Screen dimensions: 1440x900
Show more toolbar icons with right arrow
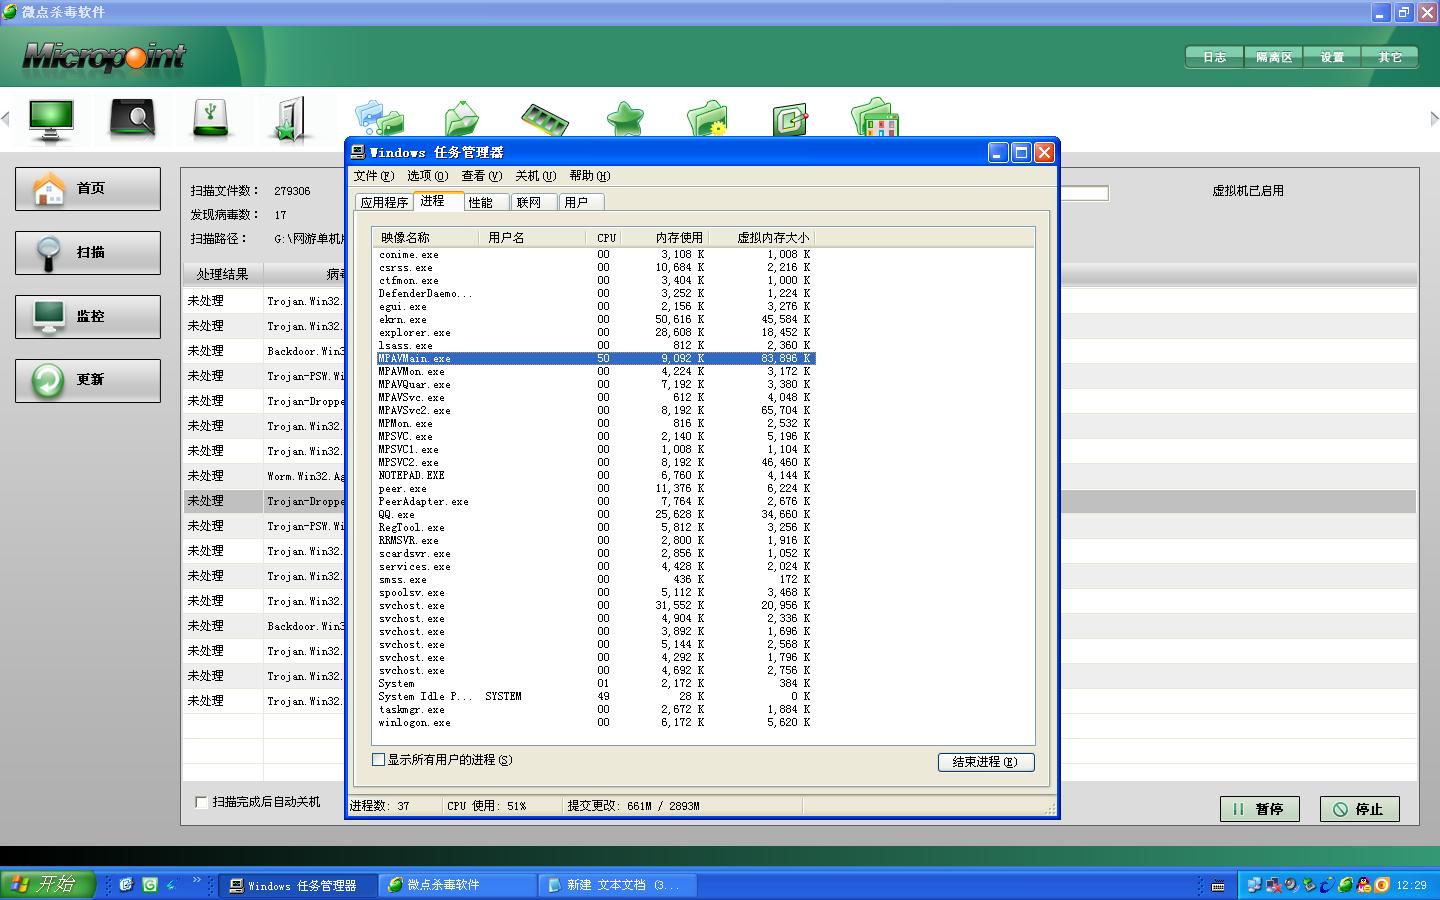[x=1434, y=118]
